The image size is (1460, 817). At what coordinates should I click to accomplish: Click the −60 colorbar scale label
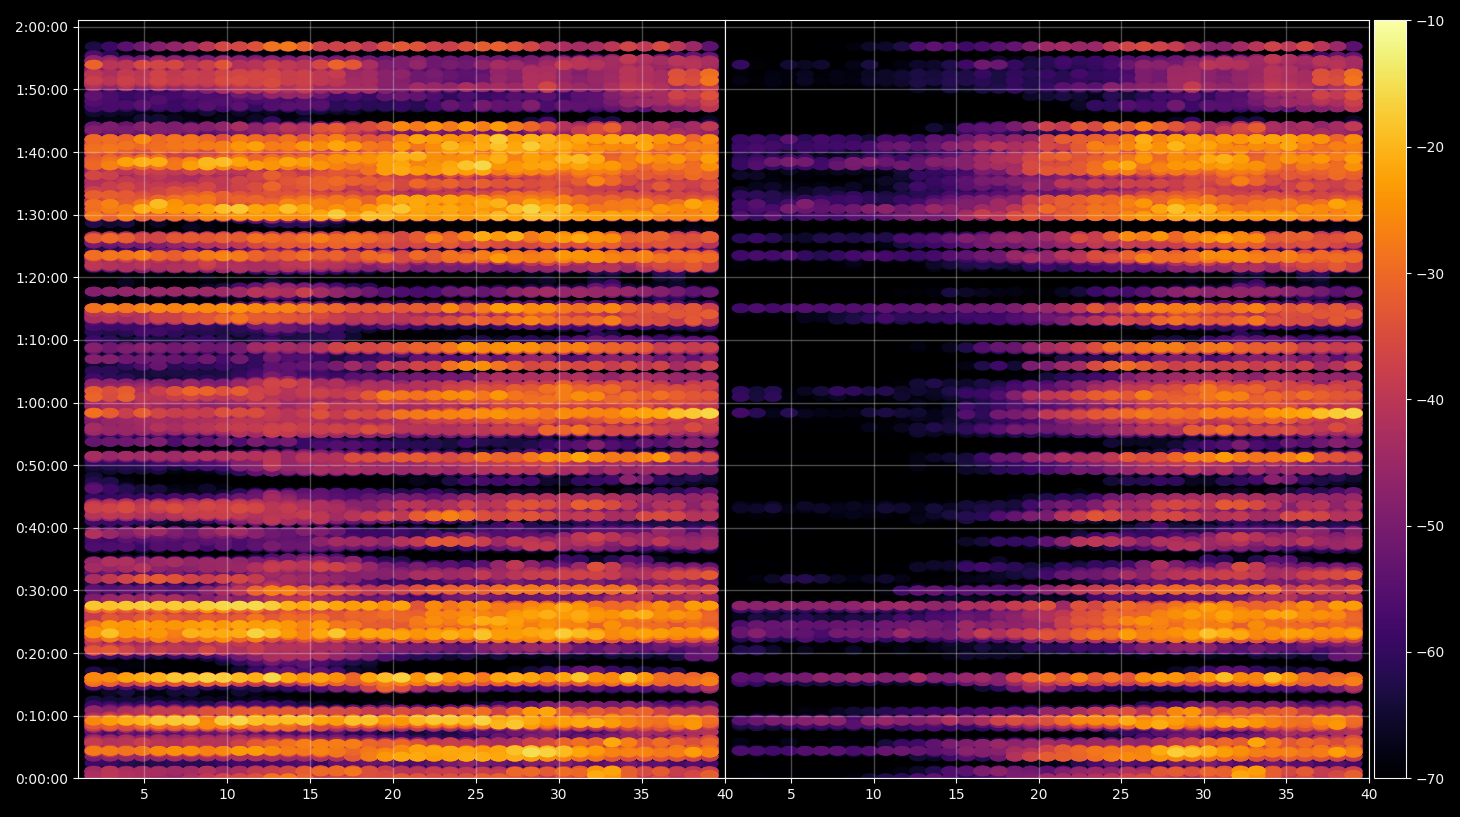click(x=1430, y=652)
